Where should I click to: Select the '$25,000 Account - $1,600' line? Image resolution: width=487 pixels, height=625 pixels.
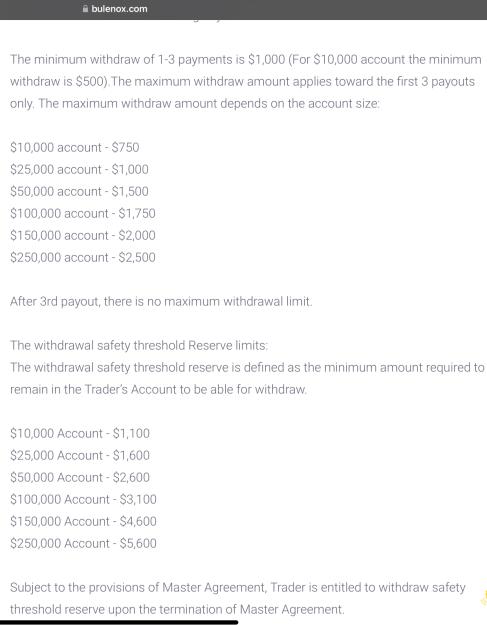click(80, 455)
